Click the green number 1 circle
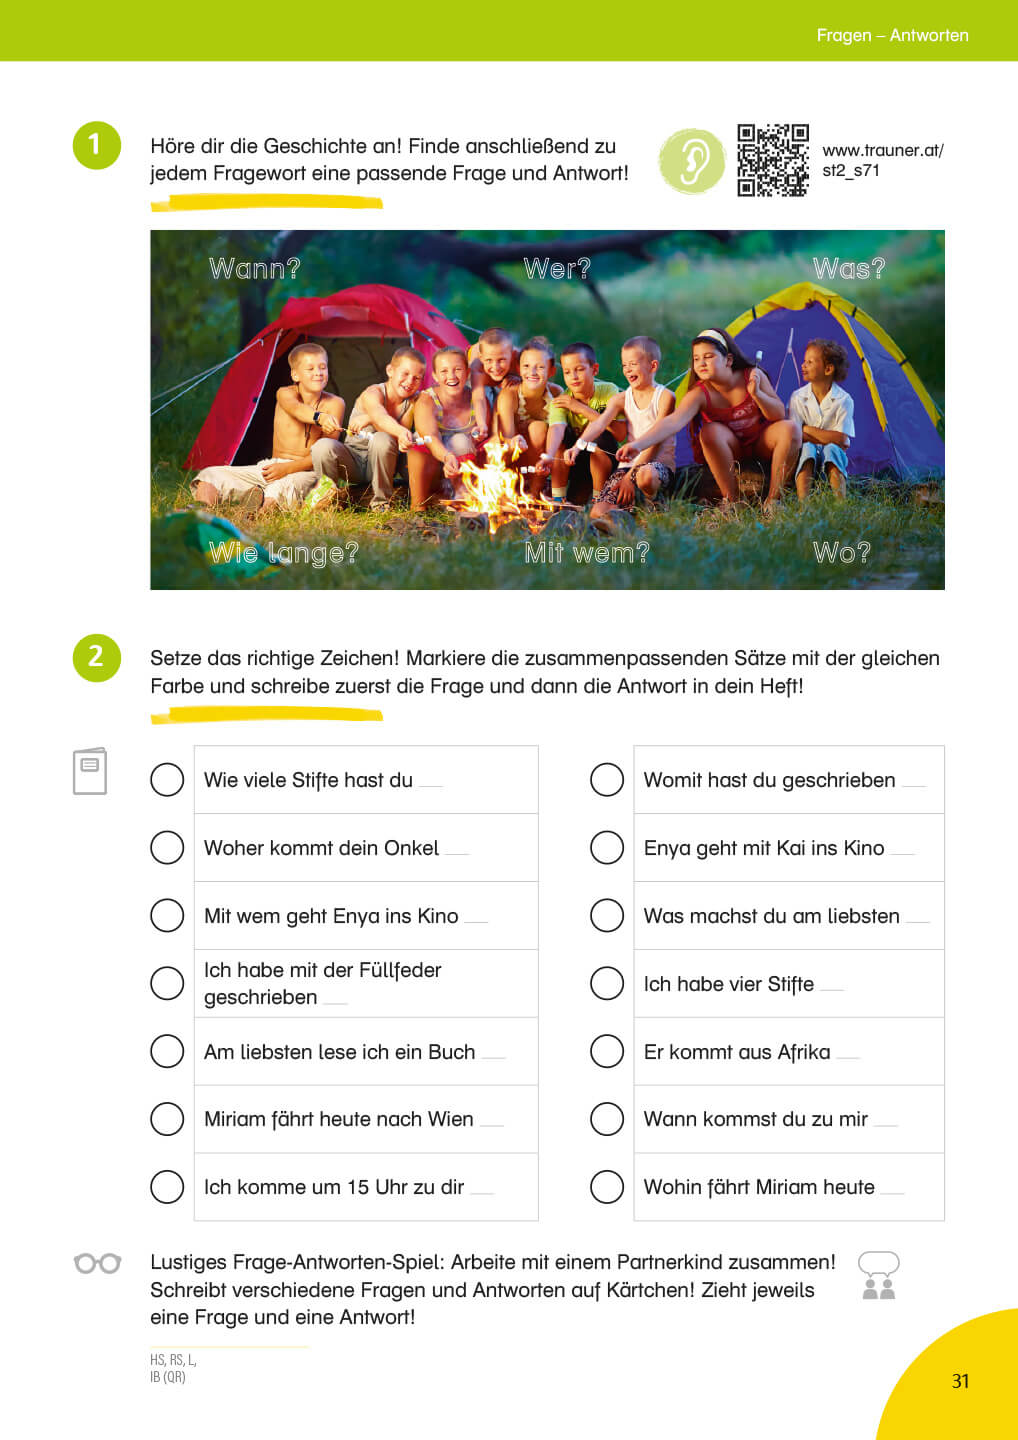 97,145
